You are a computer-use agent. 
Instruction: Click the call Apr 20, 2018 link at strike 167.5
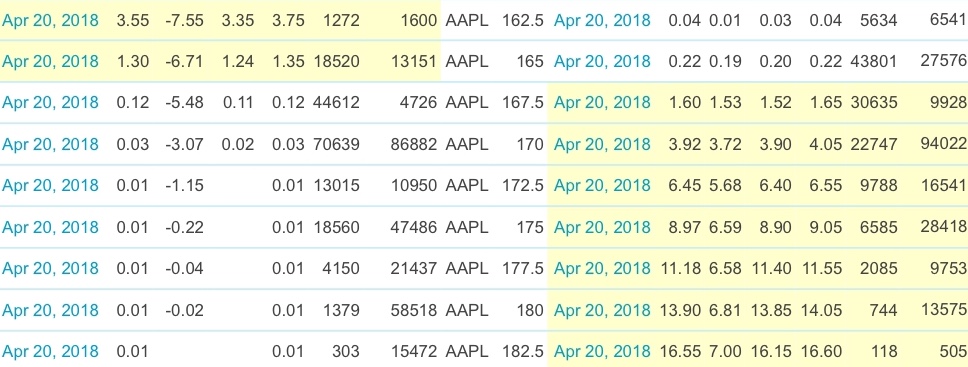point(50,103)
